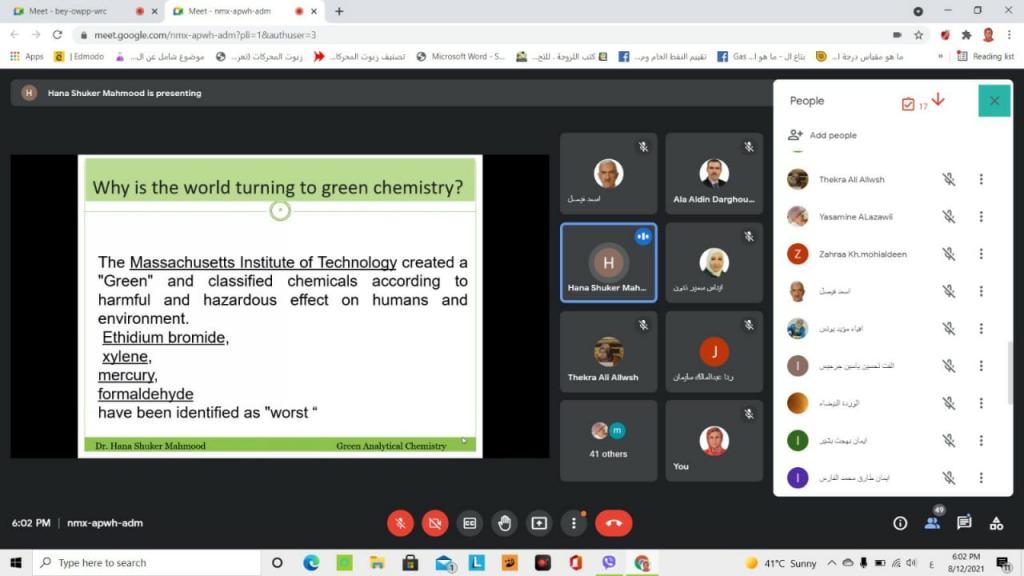Open more options in the call controls
This screenshot has height=576, width=1024.
(x=574, y=523)
